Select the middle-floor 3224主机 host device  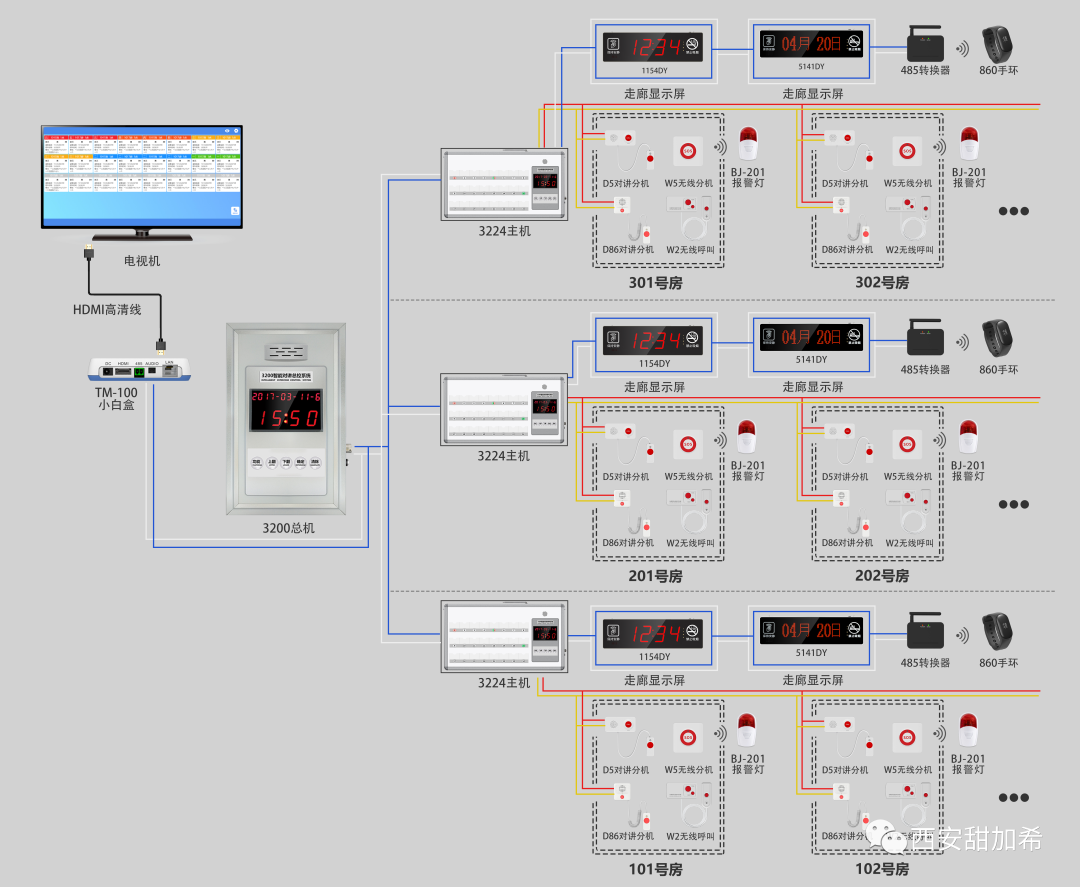504,409
